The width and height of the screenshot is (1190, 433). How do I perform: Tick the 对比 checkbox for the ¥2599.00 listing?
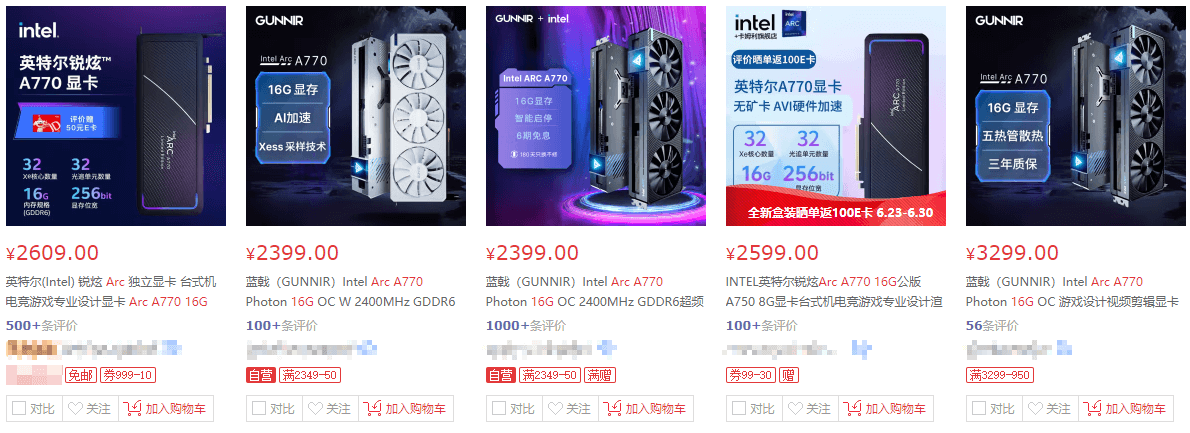coord(739,409)
